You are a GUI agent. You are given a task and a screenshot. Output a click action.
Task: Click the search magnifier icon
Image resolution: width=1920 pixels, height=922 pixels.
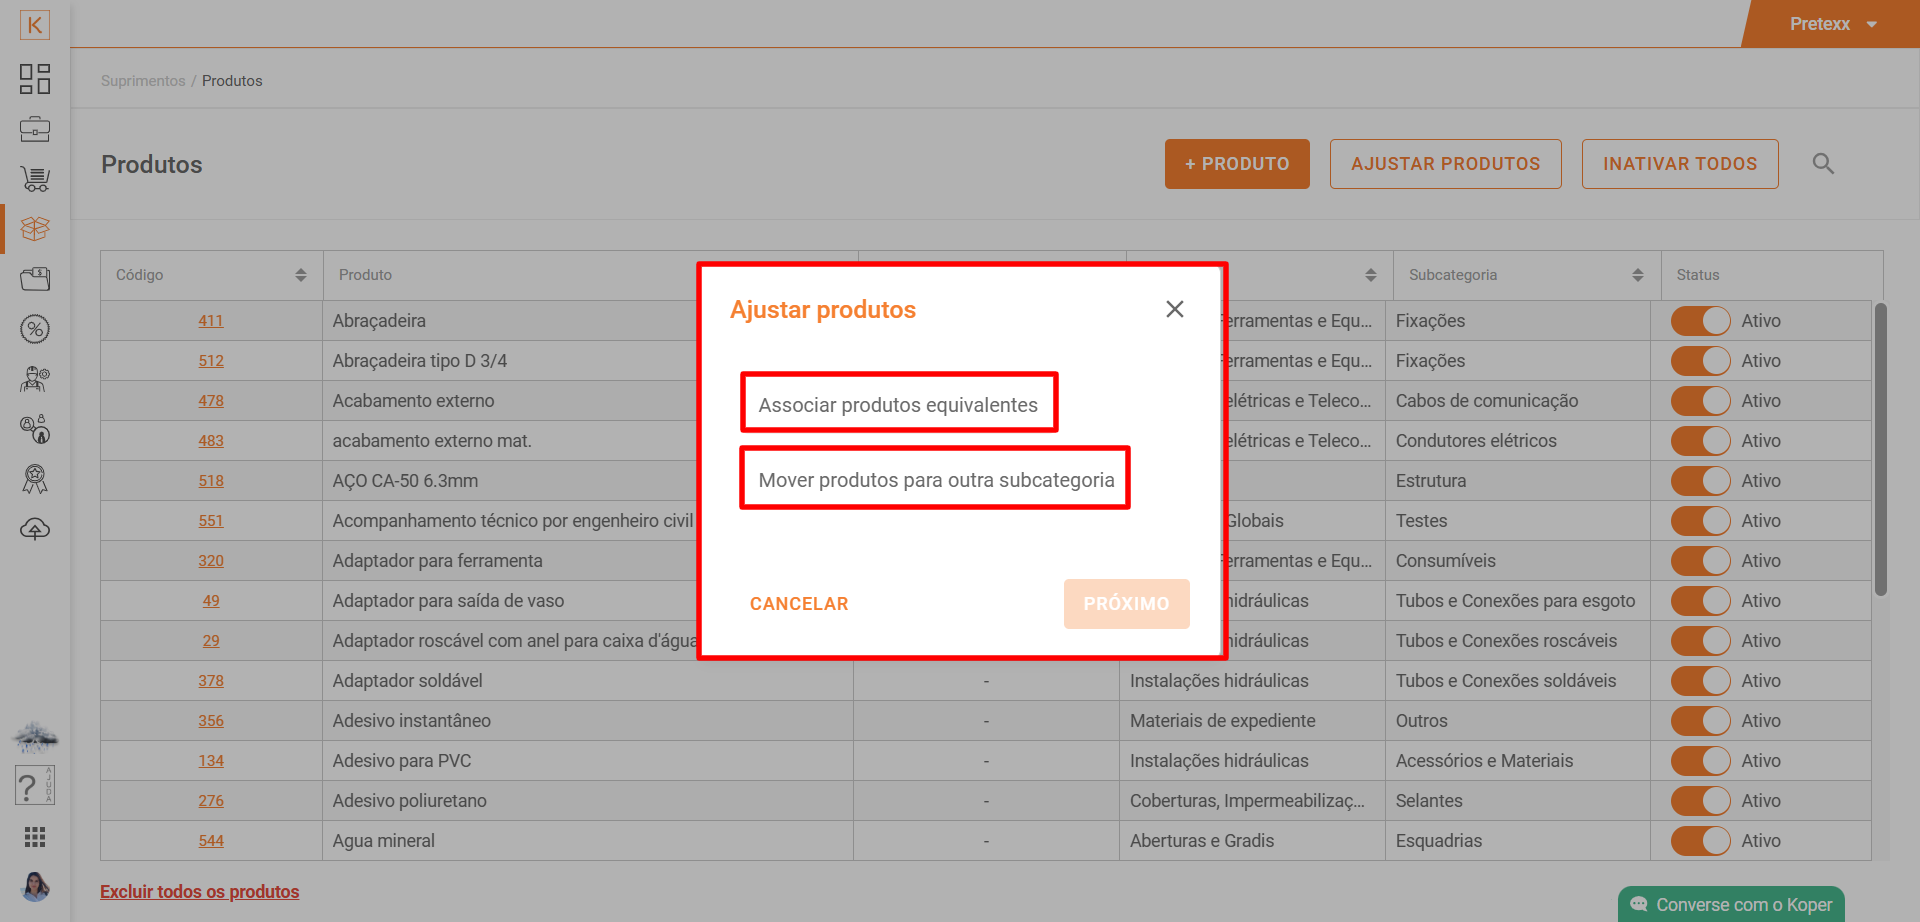click(1823, 164)
